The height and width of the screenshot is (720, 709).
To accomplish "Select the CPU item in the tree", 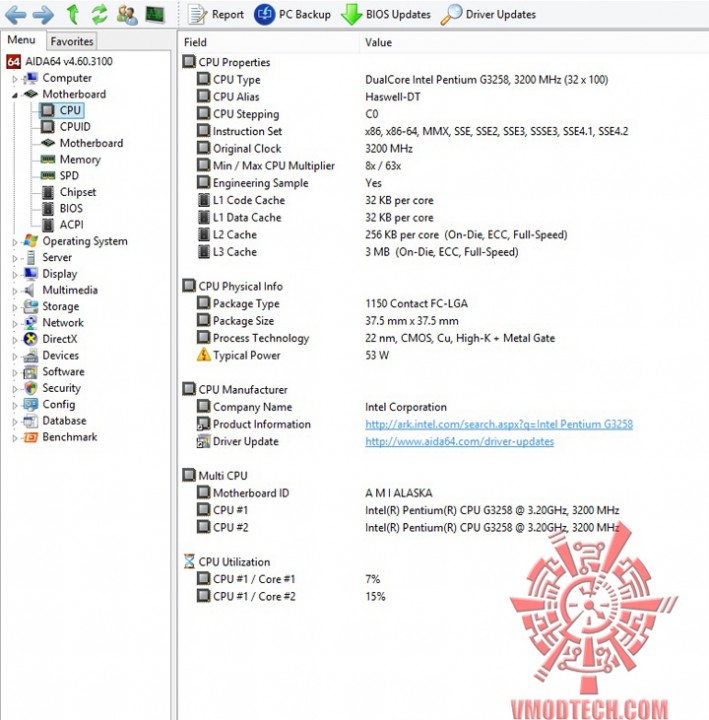I will coord(61,110).
